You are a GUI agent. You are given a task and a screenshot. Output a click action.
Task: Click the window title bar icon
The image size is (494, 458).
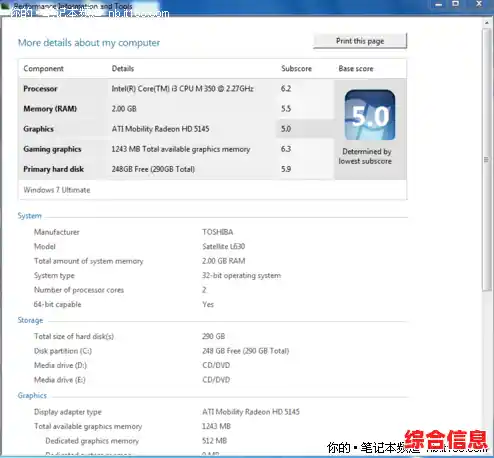[5, 6]
